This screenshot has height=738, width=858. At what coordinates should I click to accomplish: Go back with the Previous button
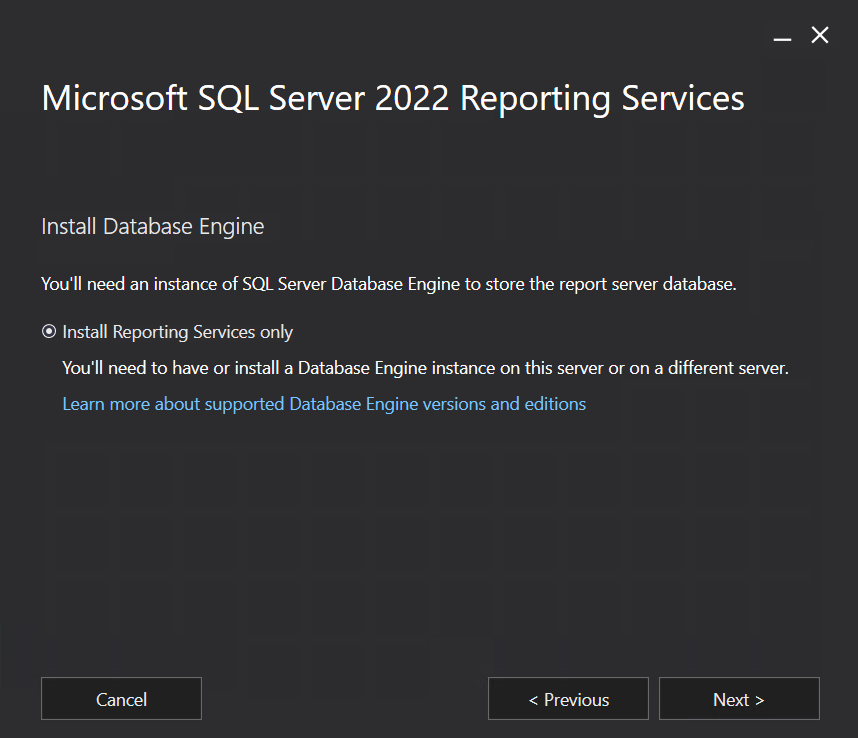coord(568,699)
